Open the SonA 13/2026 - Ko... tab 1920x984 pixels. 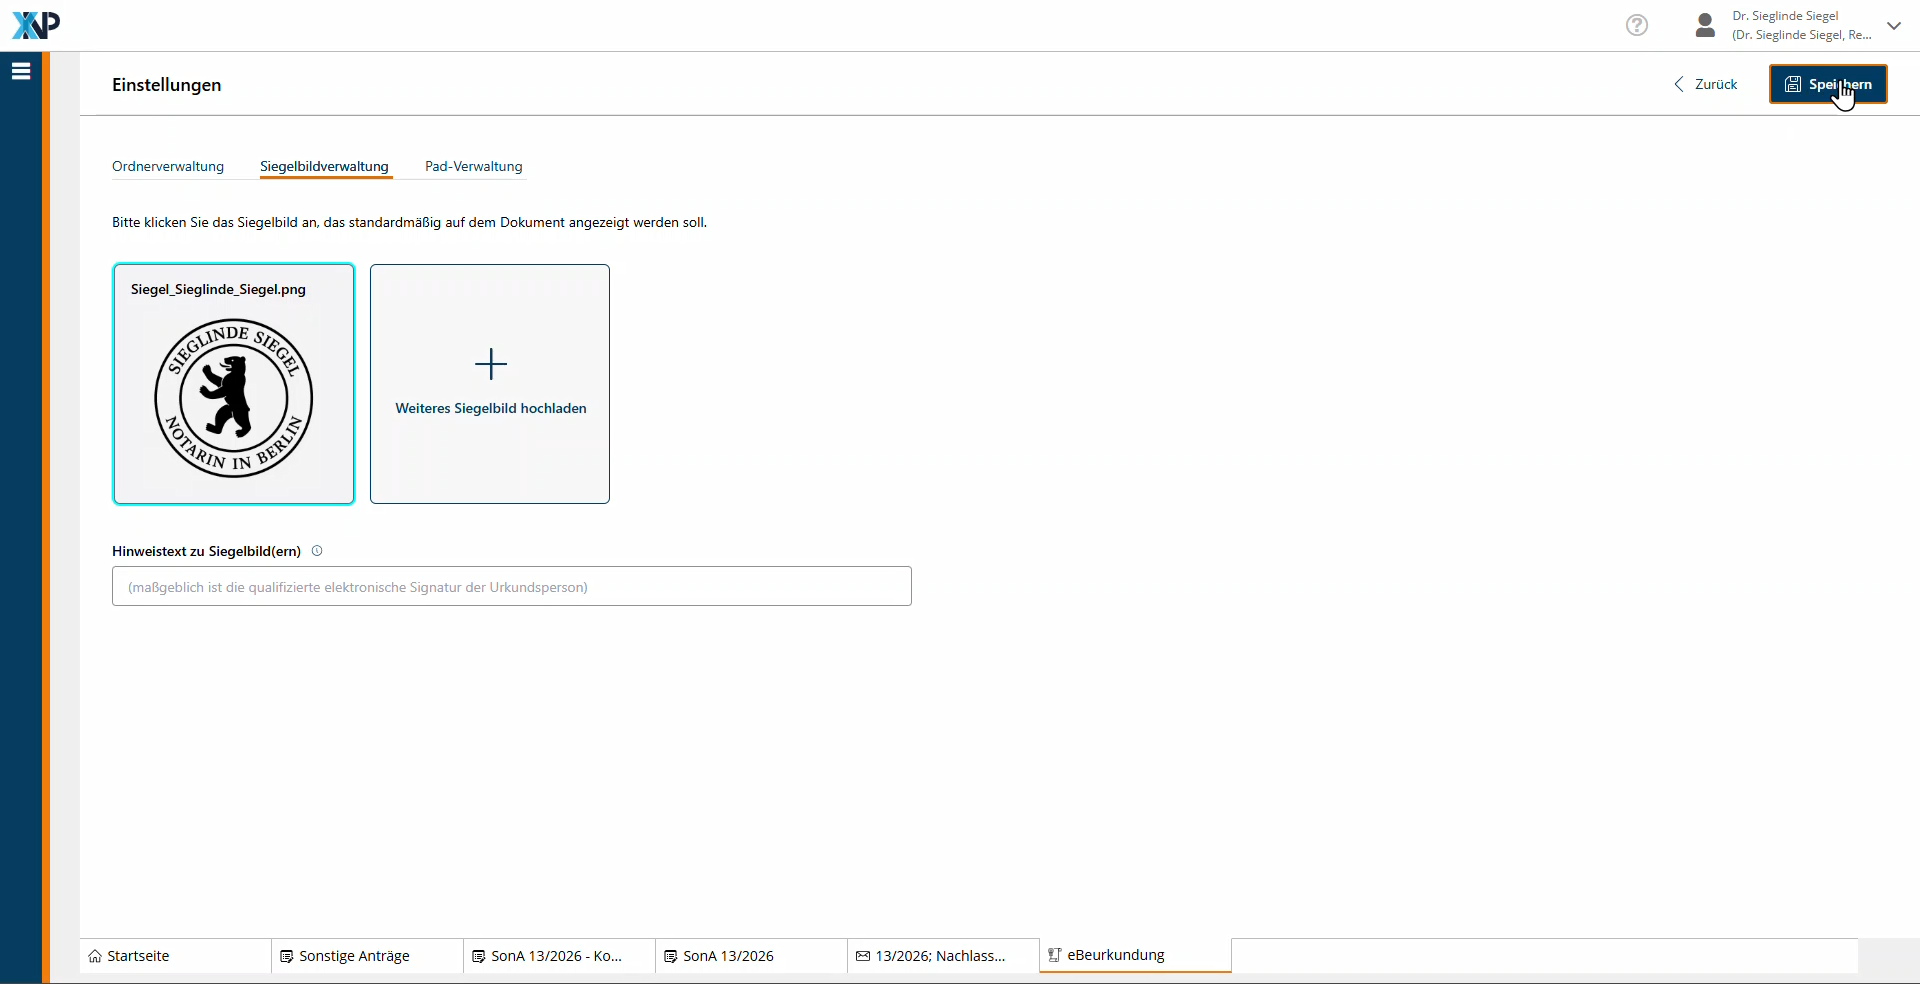[x=556, y=956]
